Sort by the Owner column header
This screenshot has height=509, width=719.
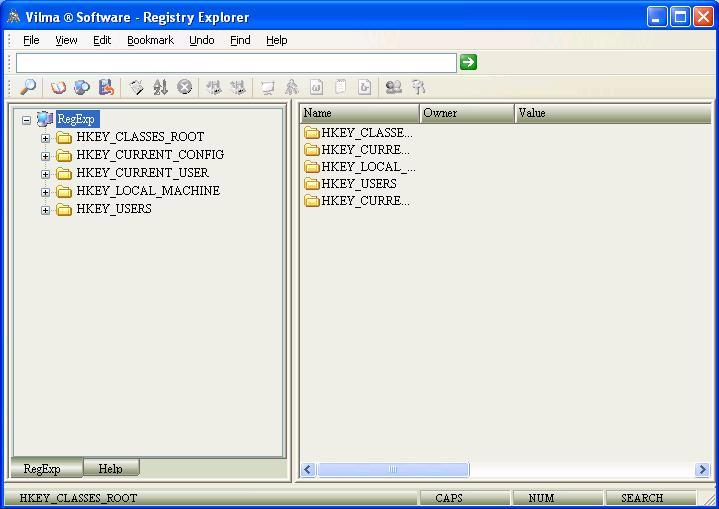467,113
